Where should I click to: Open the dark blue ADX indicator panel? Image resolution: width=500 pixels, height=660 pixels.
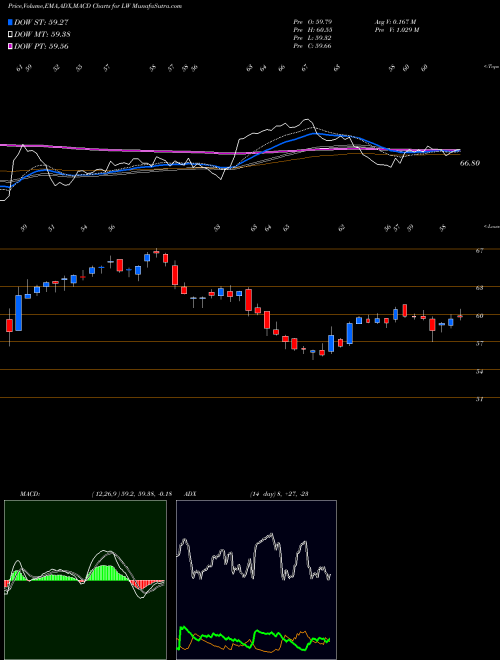tap(256, 580)
